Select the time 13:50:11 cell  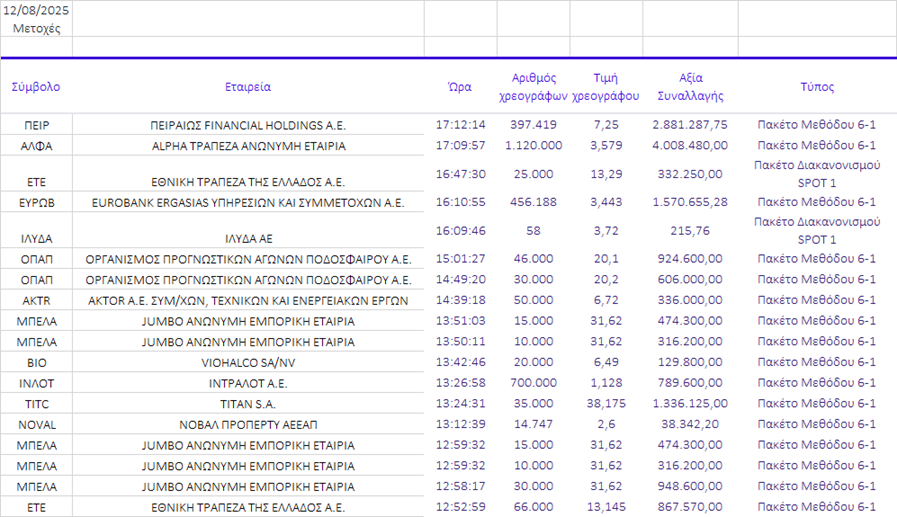tap(461, 341)
